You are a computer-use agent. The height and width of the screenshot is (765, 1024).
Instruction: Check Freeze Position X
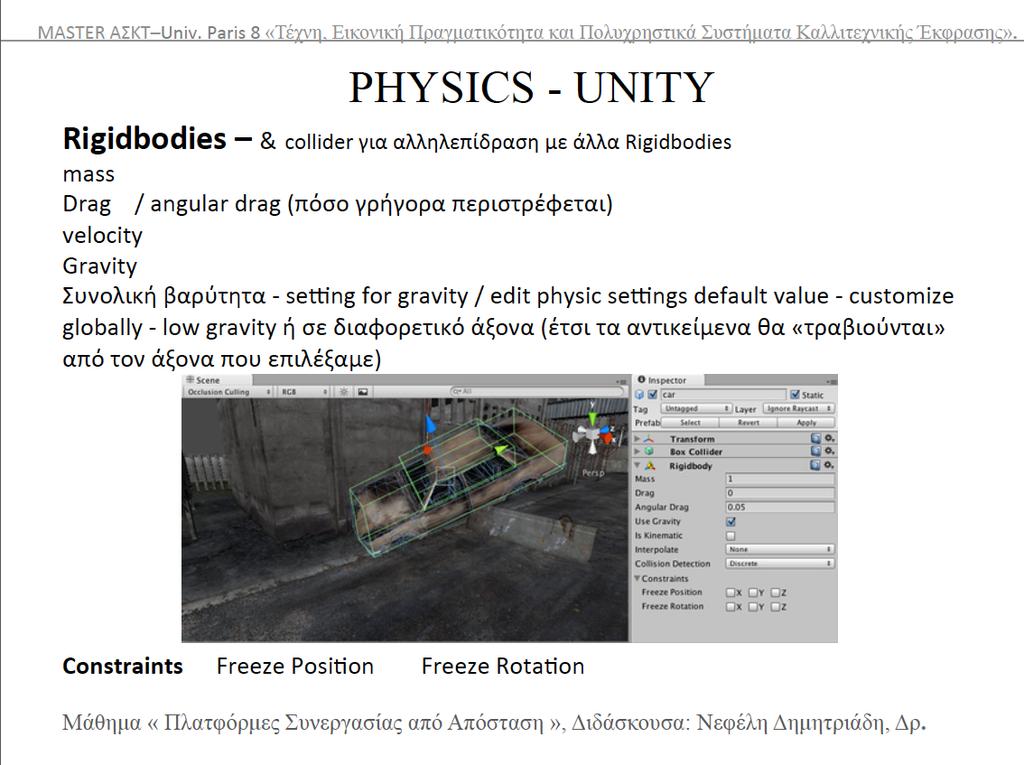pos(730,593)
